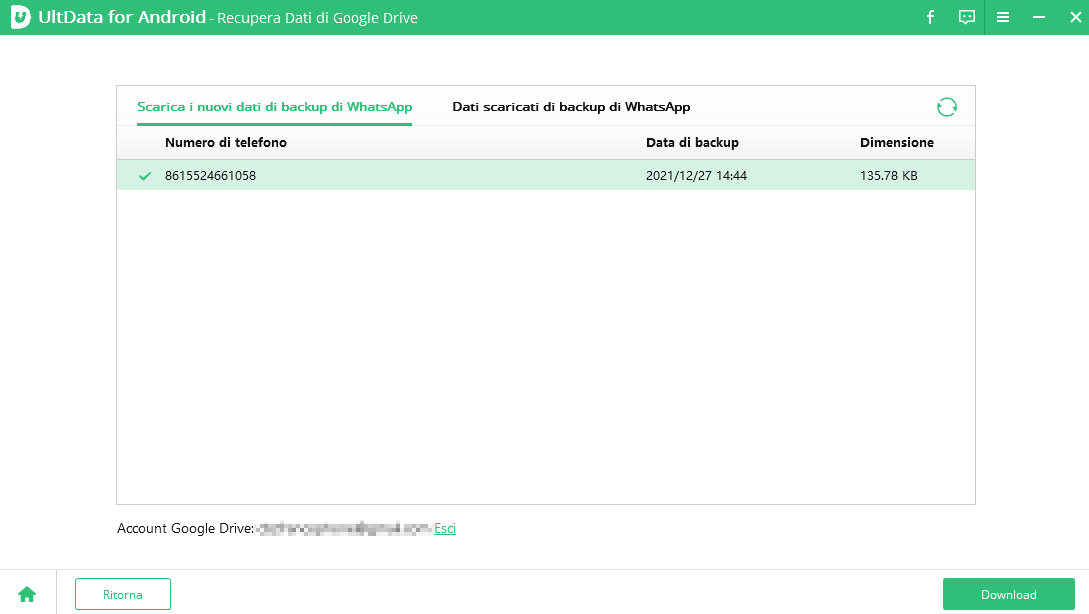Click the Download button
The image size is (1089, 614).
(x=1008, y=595)
